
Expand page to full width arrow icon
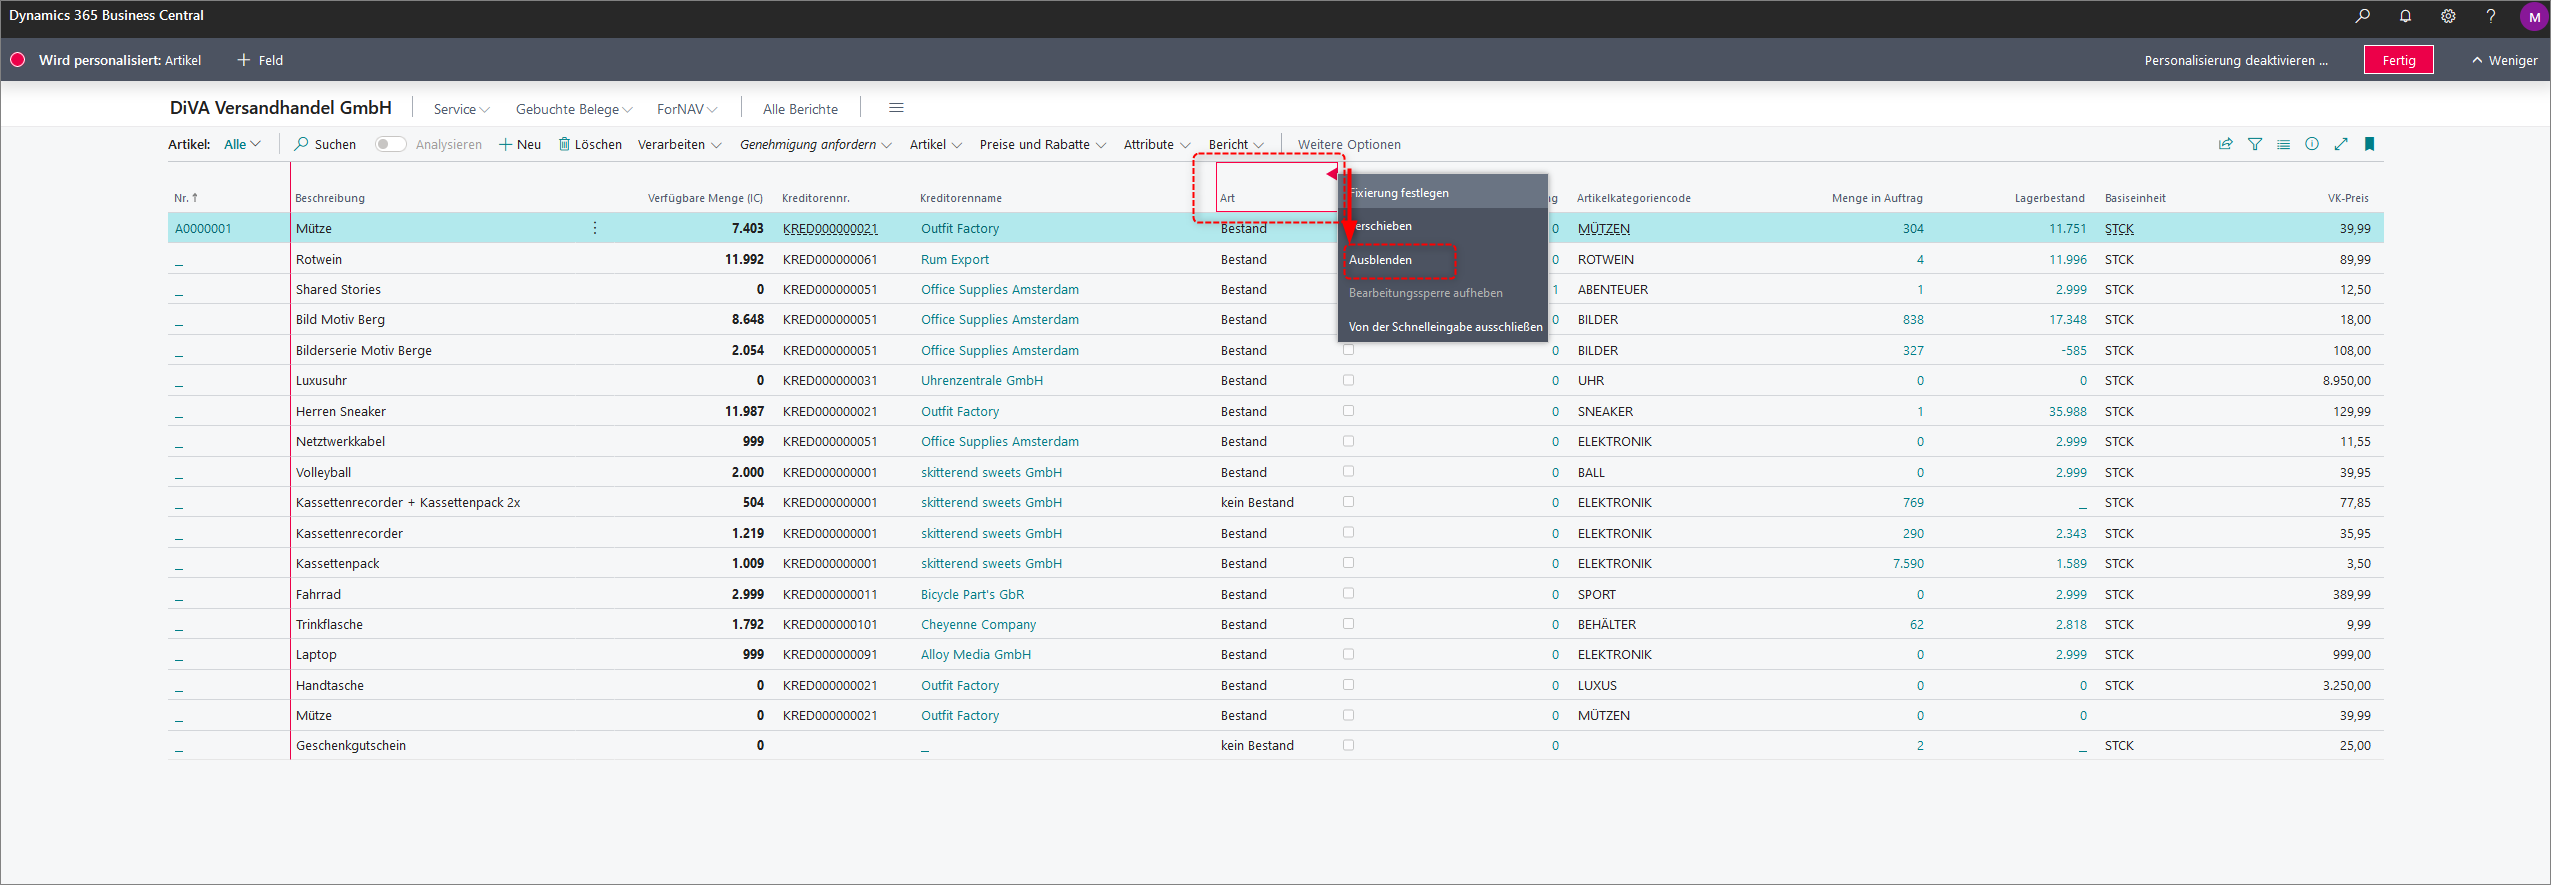point(2341,144)
